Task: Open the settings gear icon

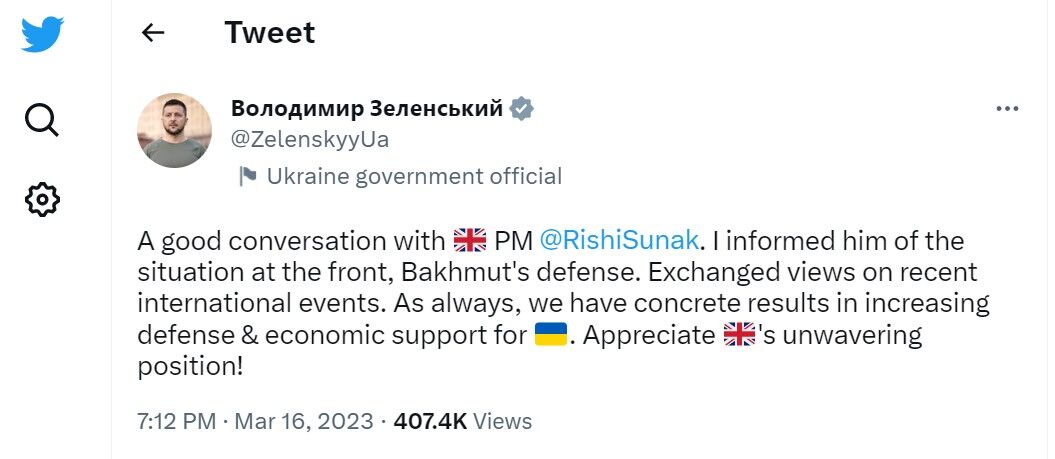Action: 42,199
